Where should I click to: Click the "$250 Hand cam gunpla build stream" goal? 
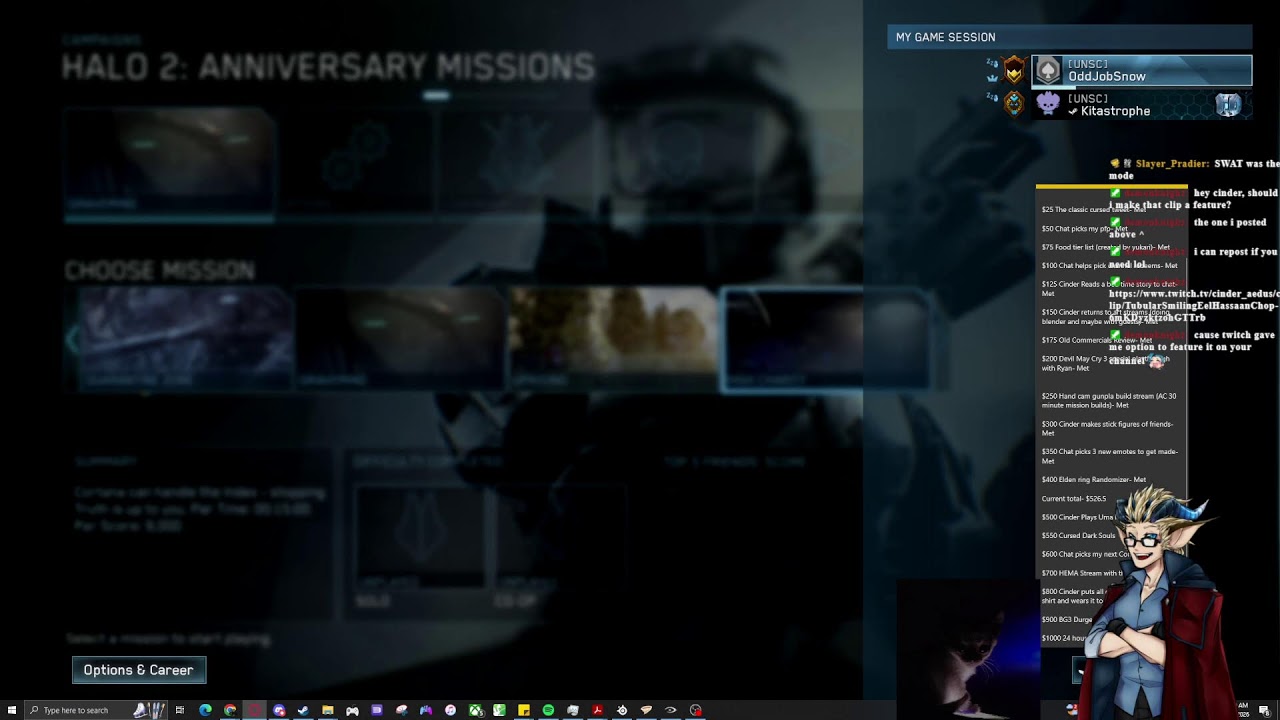click(1109, 400)
